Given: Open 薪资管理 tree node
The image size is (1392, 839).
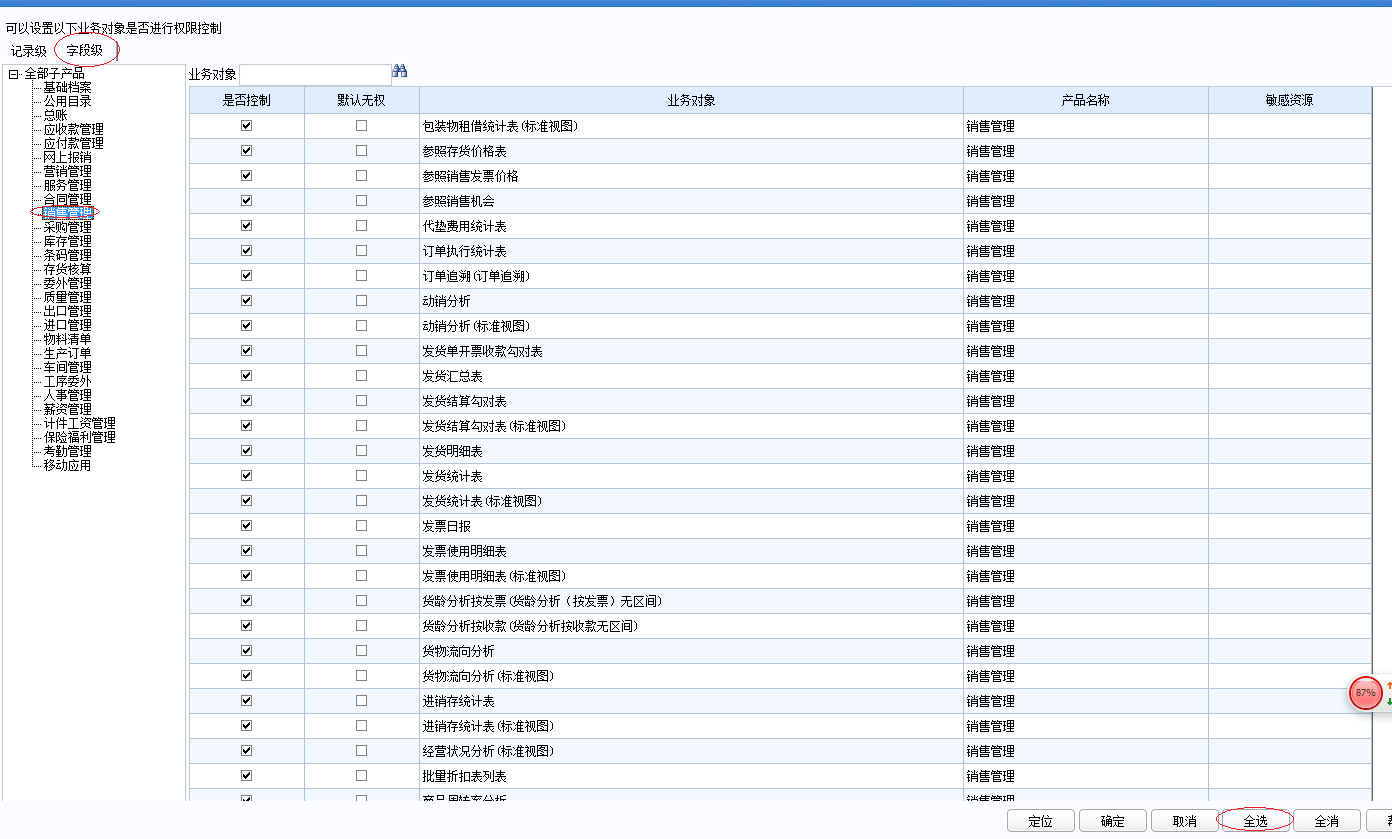Looking at the screenshot, I should (x=67, y=409).
